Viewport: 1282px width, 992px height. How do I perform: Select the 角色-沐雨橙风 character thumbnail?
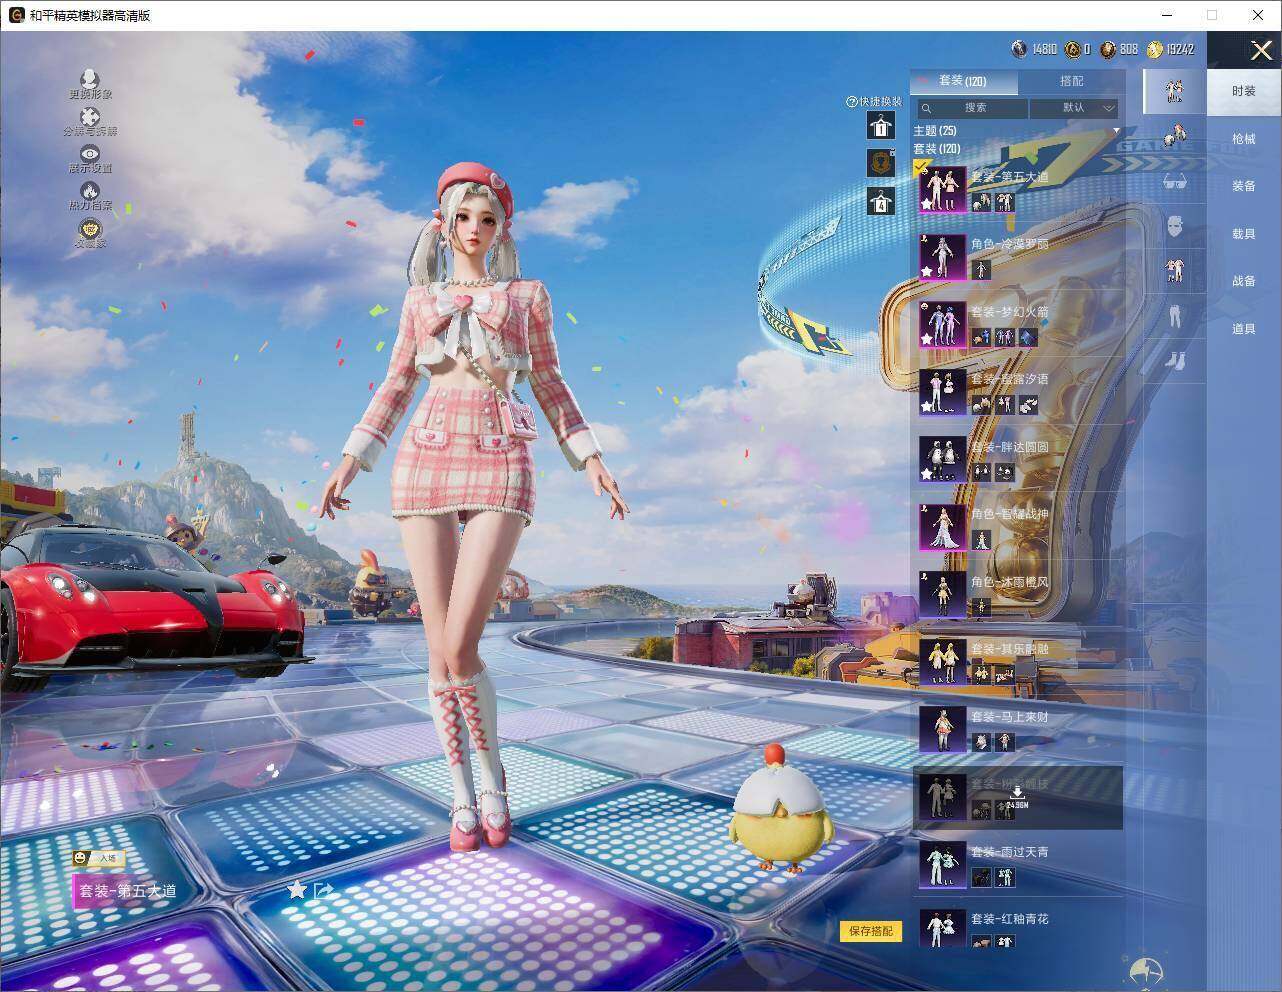(942, 594)
